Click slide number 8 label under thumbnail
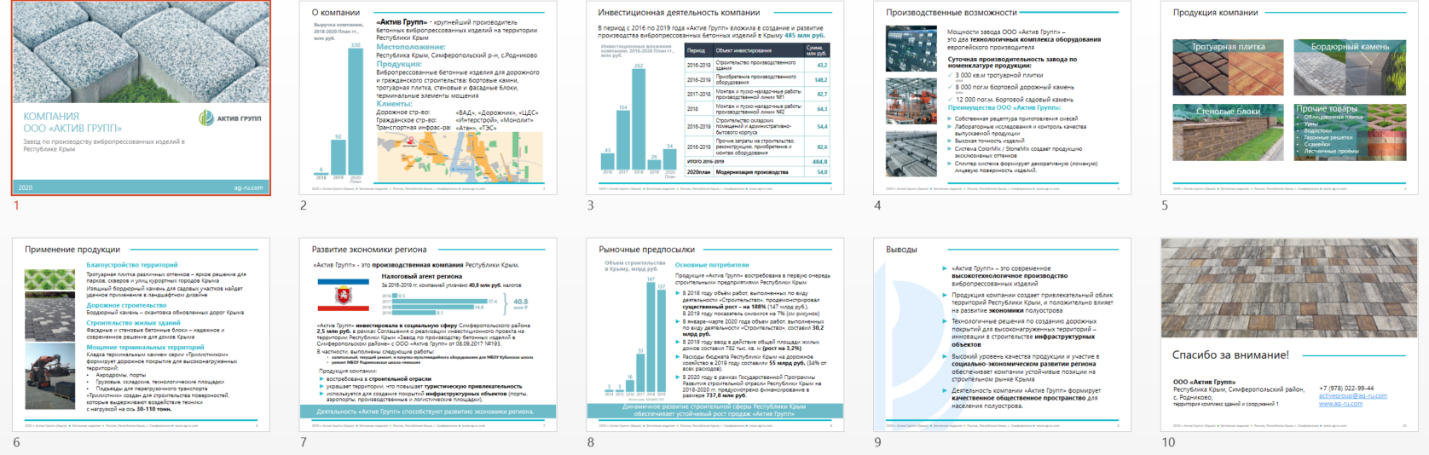Screen dimensions: 1429x455 click(x=590, y=442)
